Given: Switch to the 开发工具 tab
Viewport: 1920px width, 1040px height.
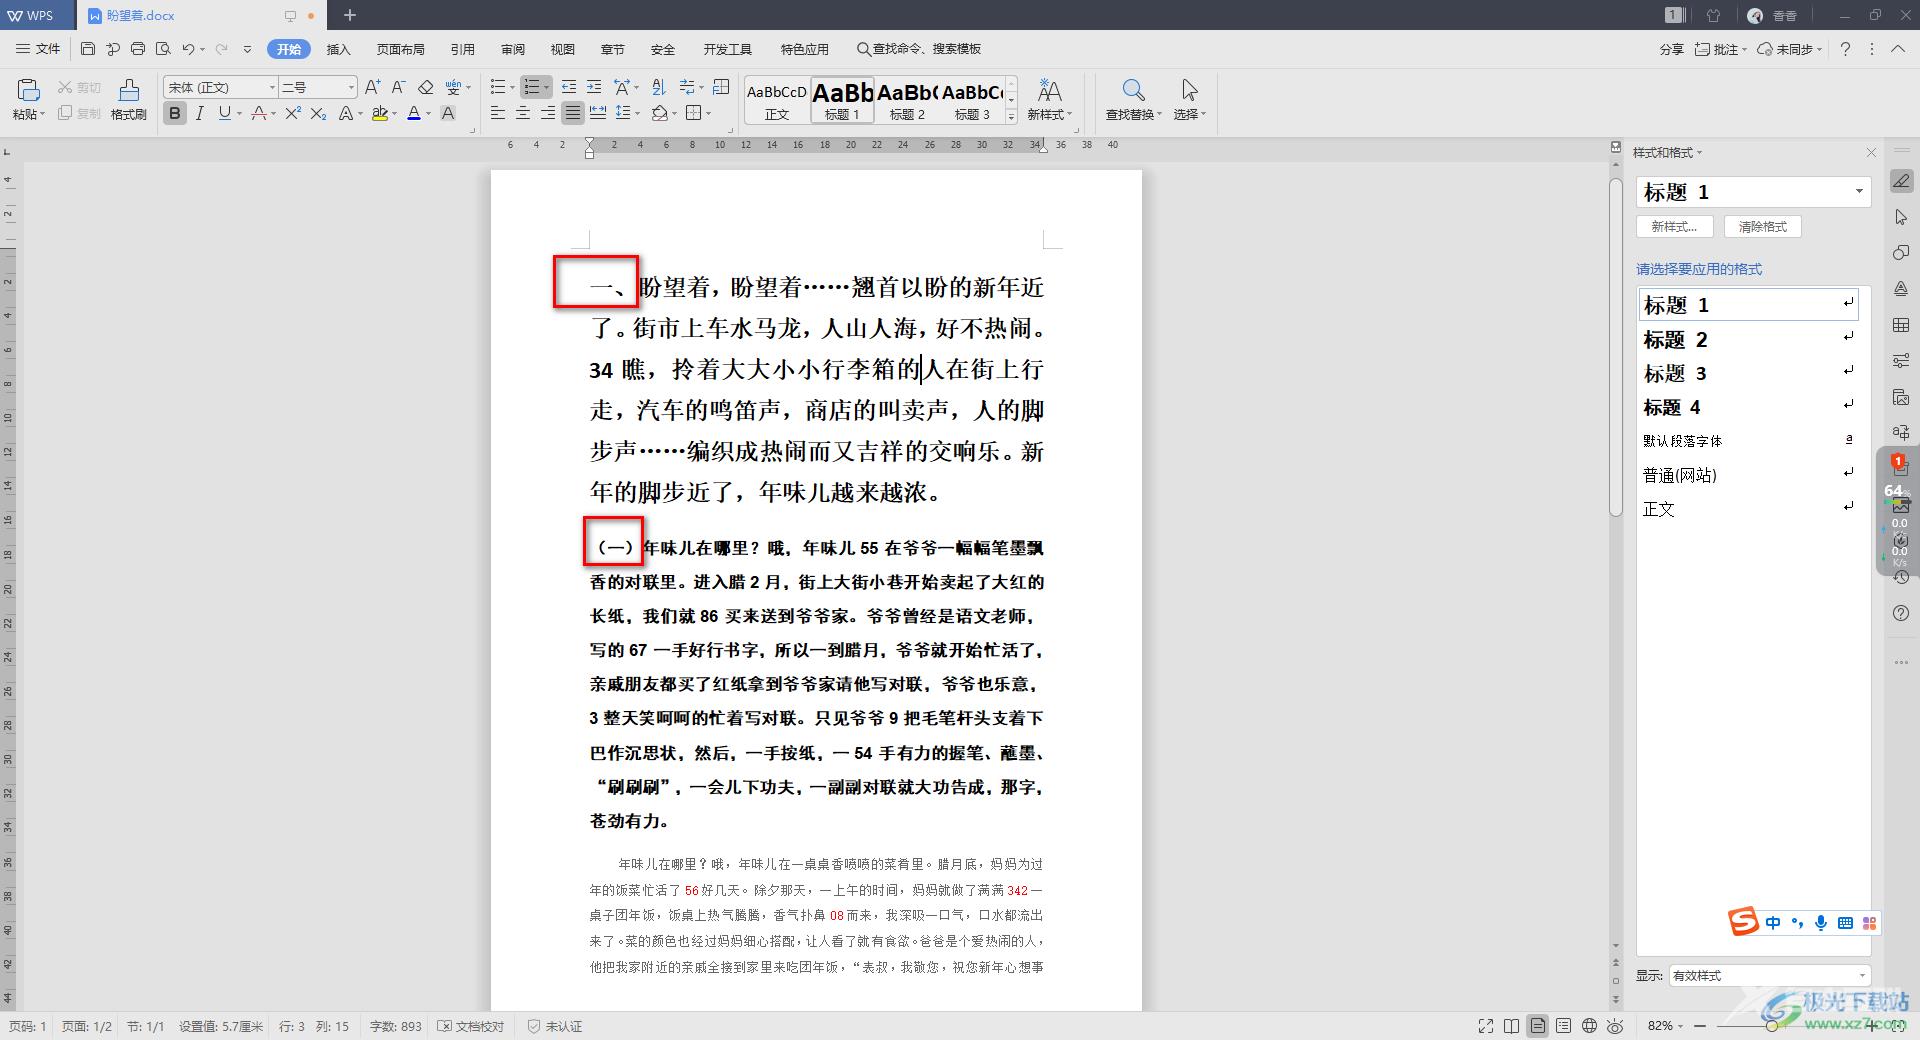Looking at the screenshot, I should coord(727,49).
